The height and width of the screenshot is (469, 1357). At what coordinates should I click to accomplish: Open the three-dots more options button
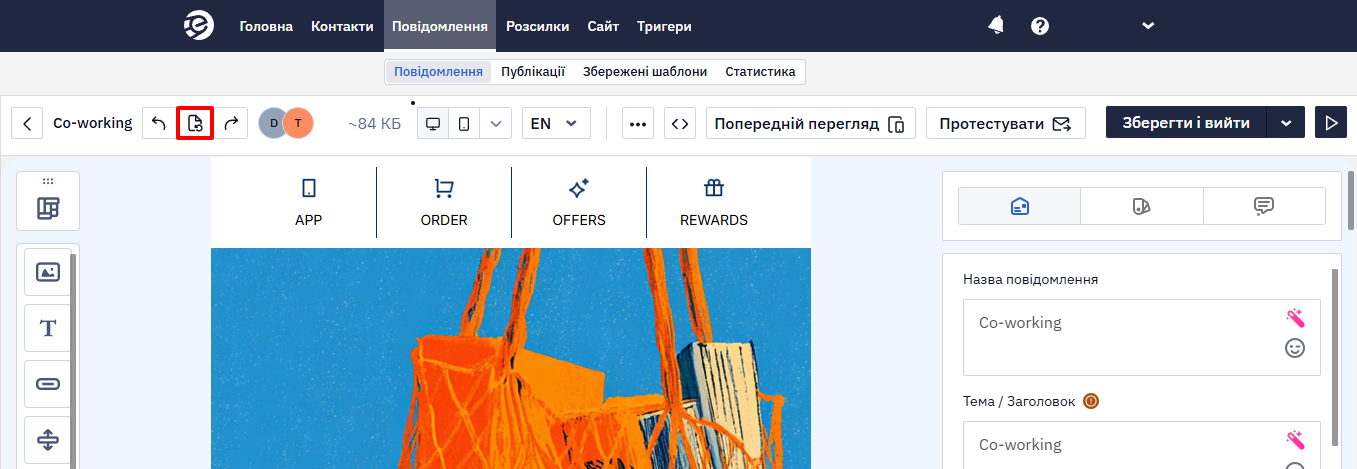(x=638, y=124)
